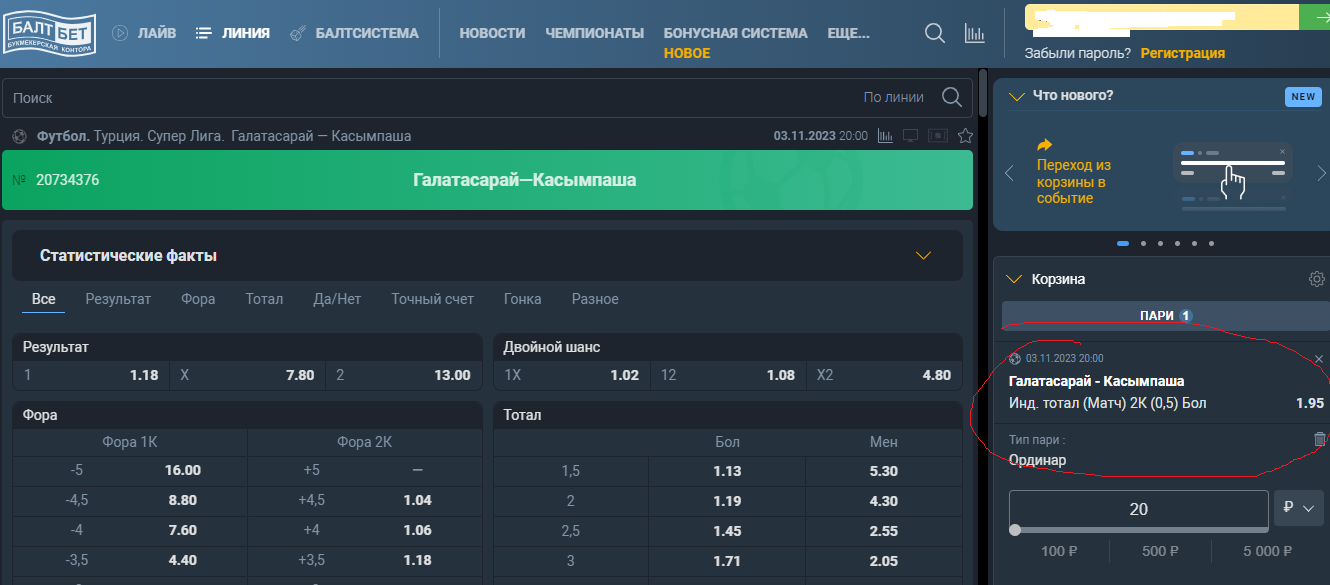This screenshot has width=1330, height=585.
Task: Collapse the Корзина panel
Action: (x=1016, y=279)
